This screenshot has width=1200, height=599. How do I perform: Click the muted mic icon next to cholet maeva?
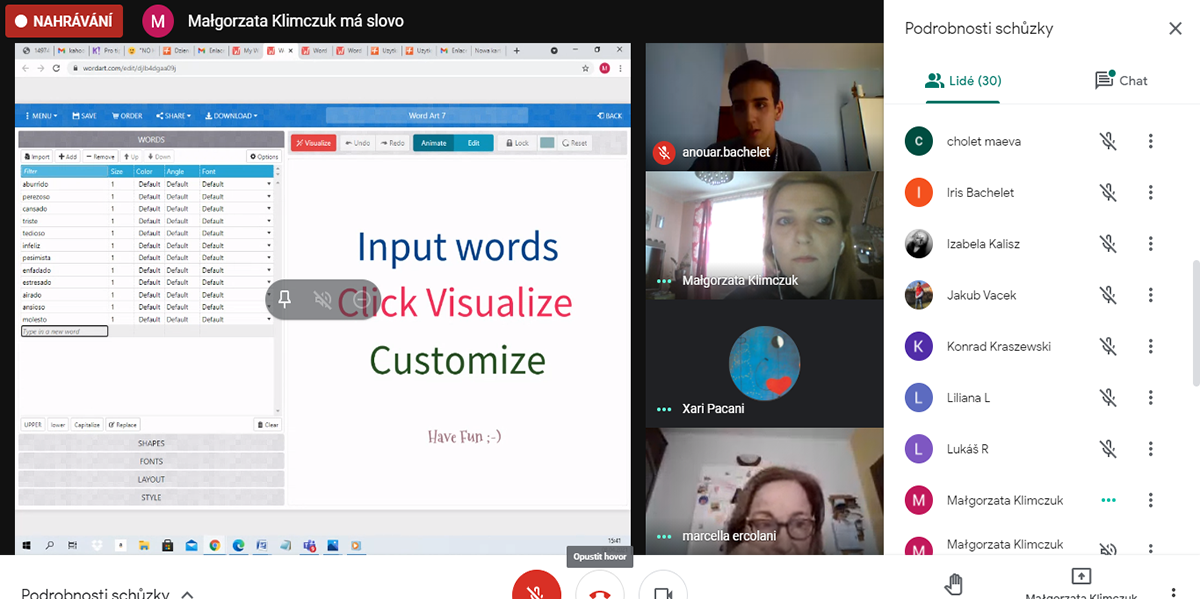pos(1108,141)
